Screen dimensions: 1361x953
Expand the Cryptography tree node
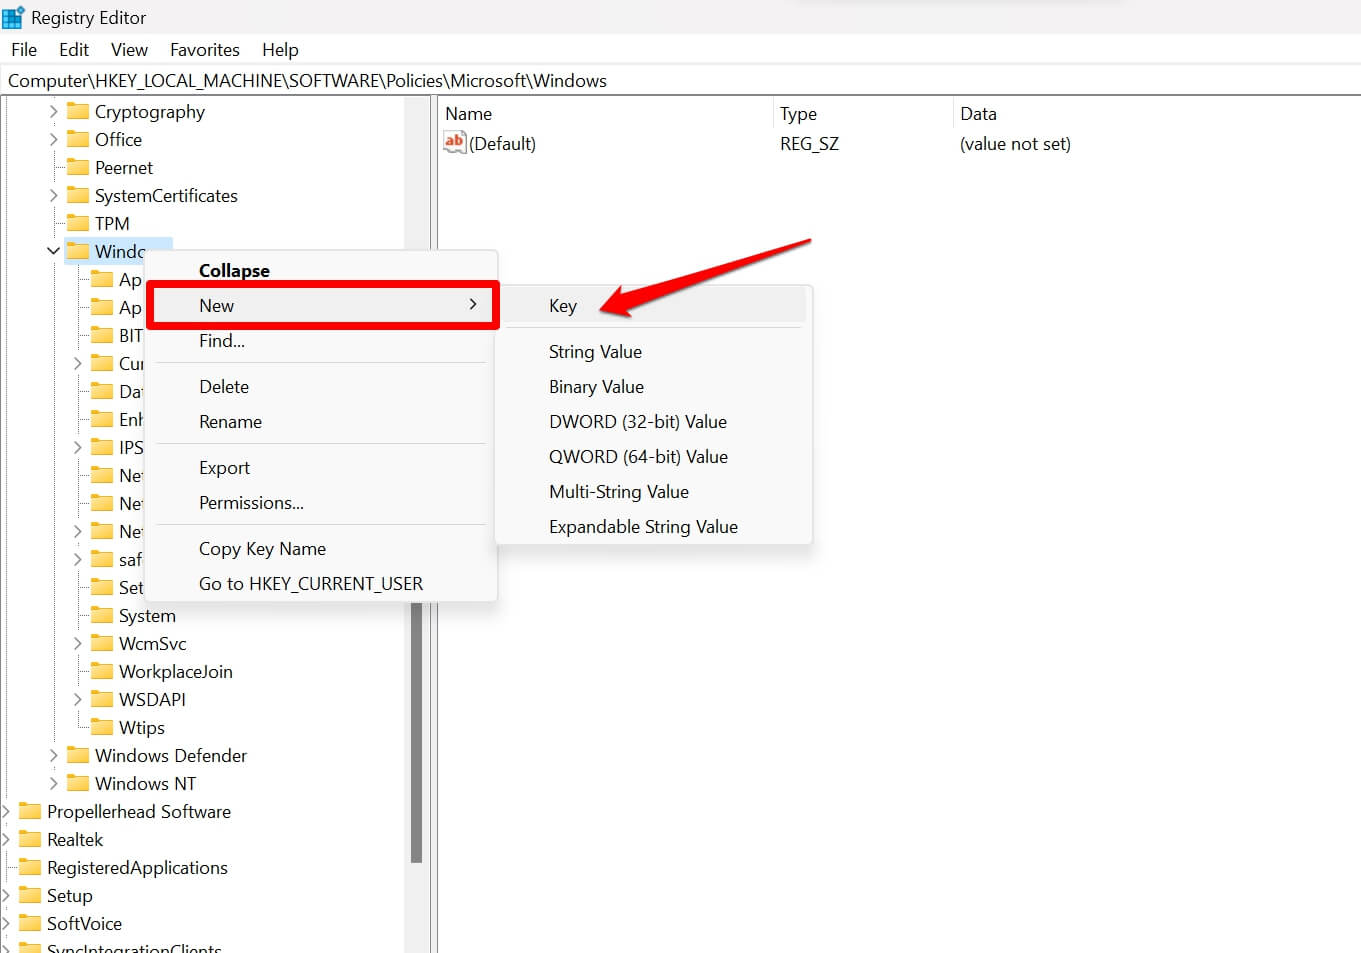[53, 111]
